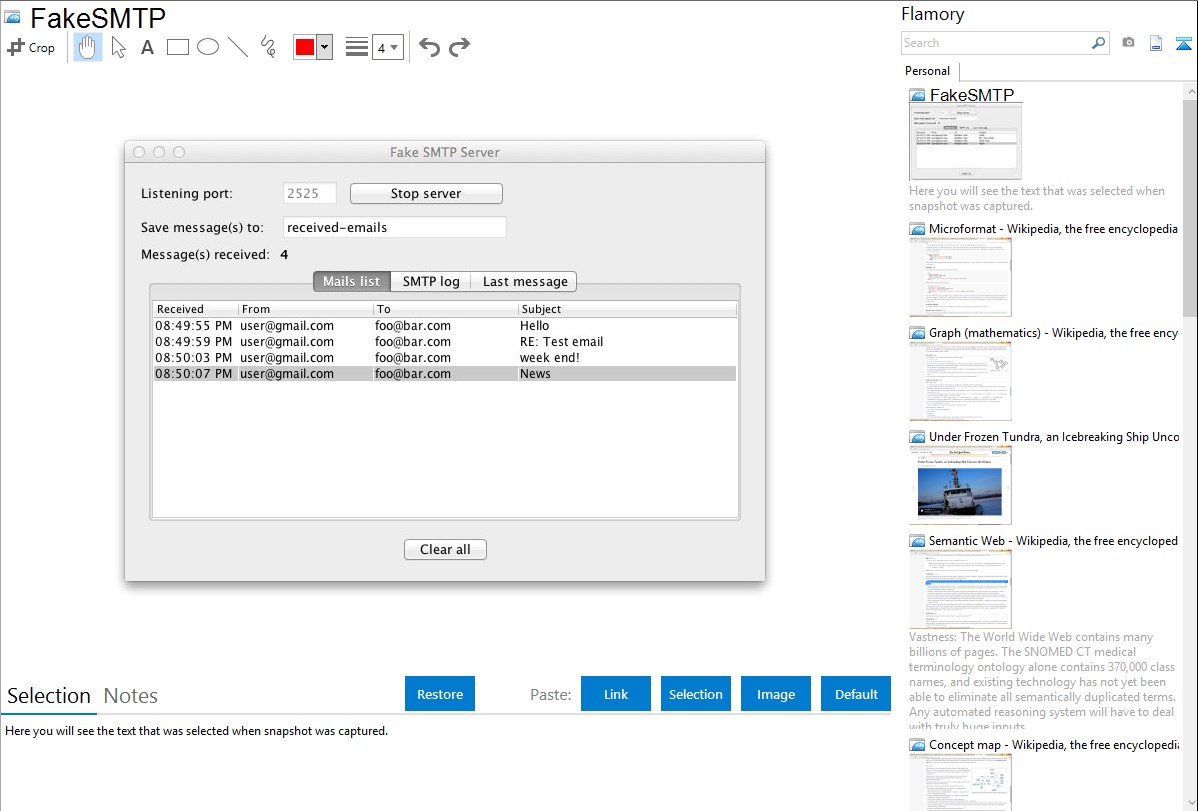This screenshot has width=1198, height=811.
Task: Click the Listening port field showing 2525
Action: tap(309, 193)
